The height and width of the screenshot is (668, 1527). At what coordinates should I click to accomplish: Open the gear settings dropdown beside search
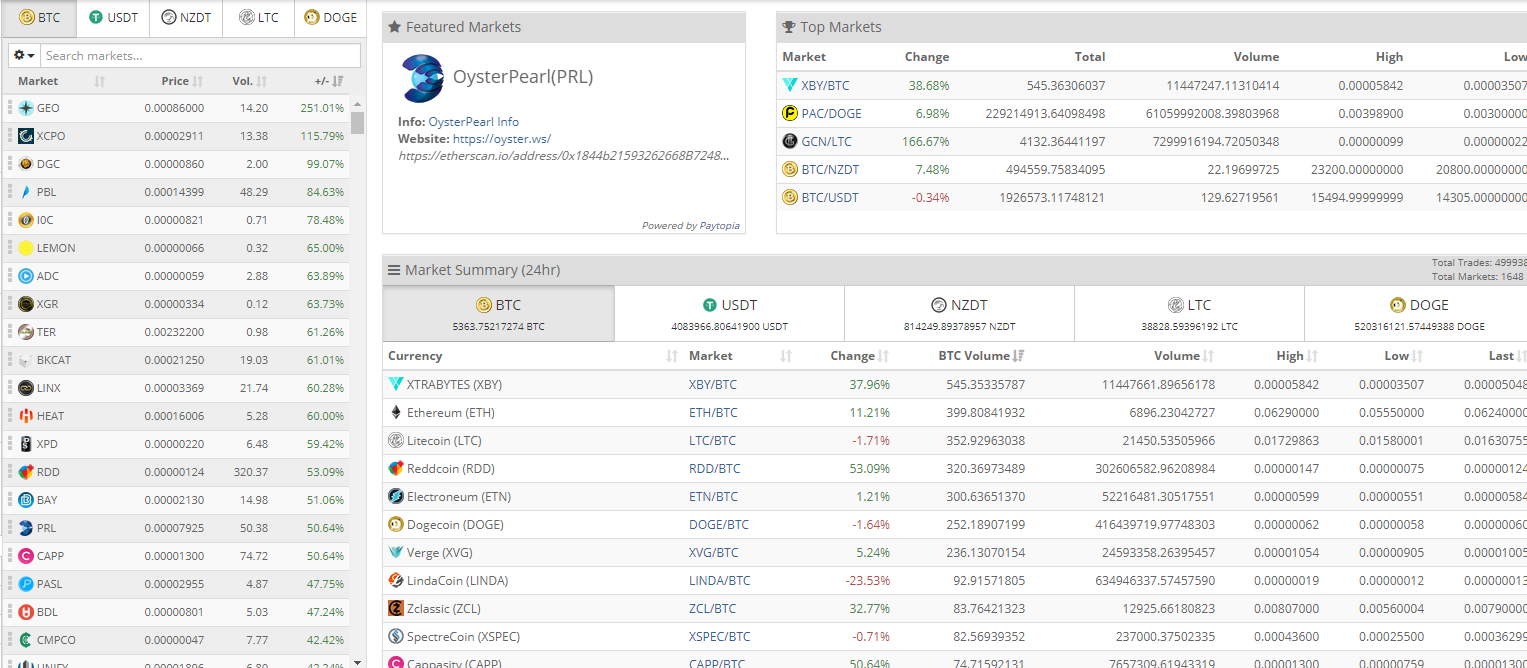point(24,56)
